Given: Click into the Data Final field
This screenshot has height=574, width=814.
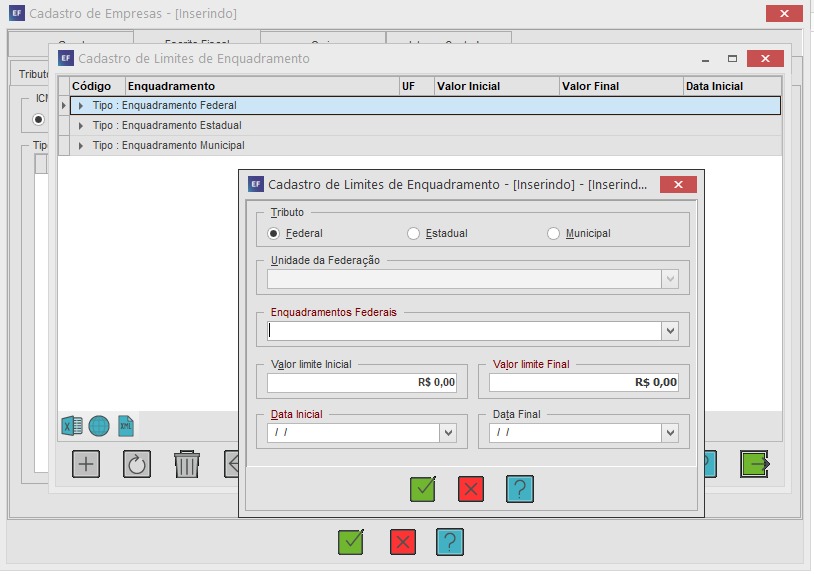Looking at the screenshot, I should click(x=575, y=433).
